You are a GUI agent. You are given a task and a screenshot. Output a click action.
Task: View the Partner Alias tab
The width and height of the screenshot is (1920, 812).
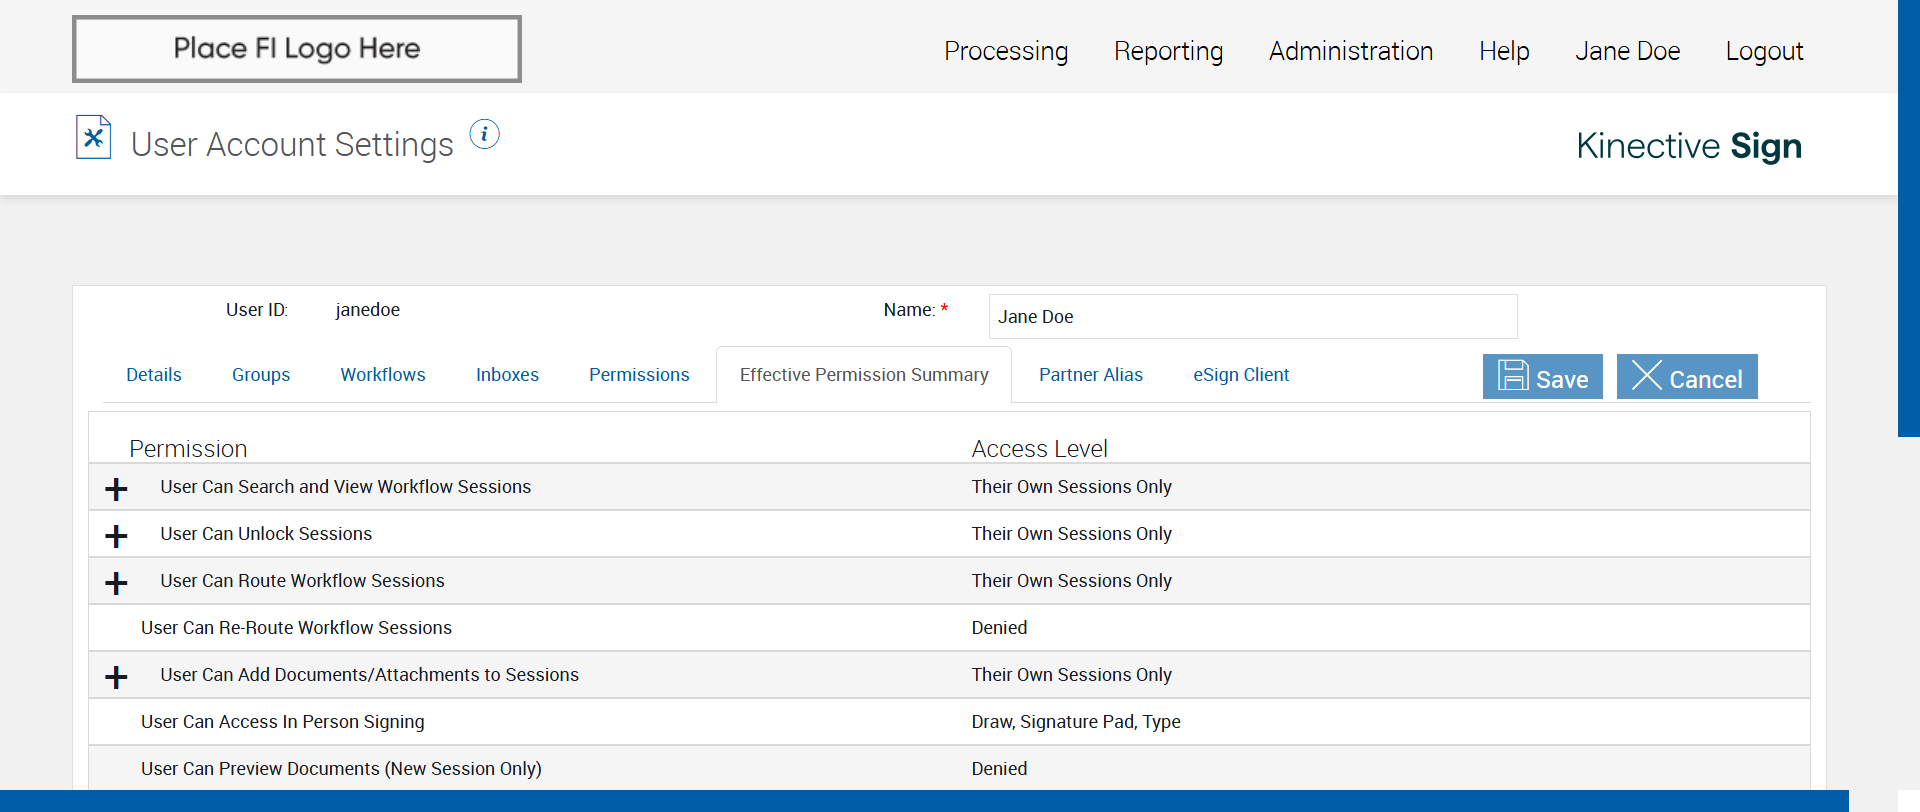pyautogui.click(x=1090, y=375)
